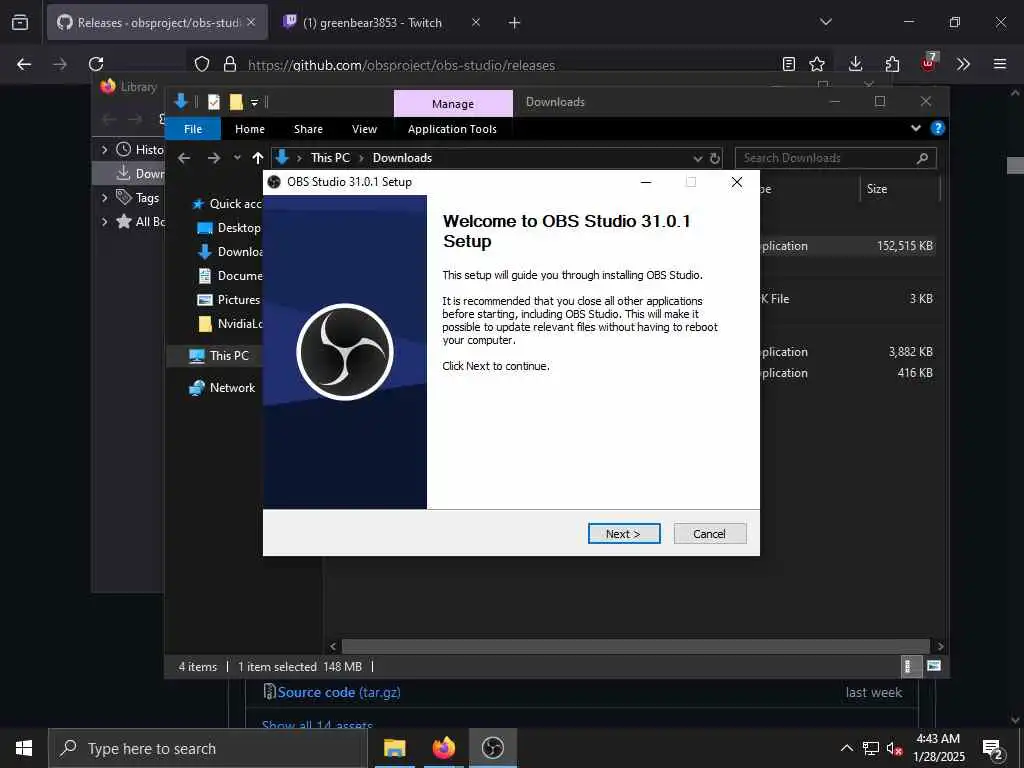Screen dimensions: 1024x768
Task: Click Downloads in address breadcrumb
Action: 402,157
